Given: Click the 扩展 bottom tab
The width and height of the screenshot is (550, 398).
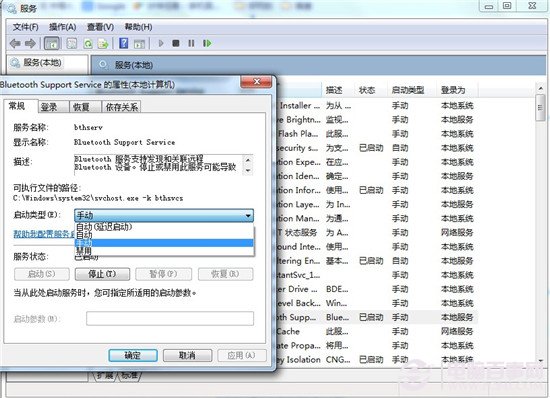Looking at the screenshot, I should click(x=104, y=376).
